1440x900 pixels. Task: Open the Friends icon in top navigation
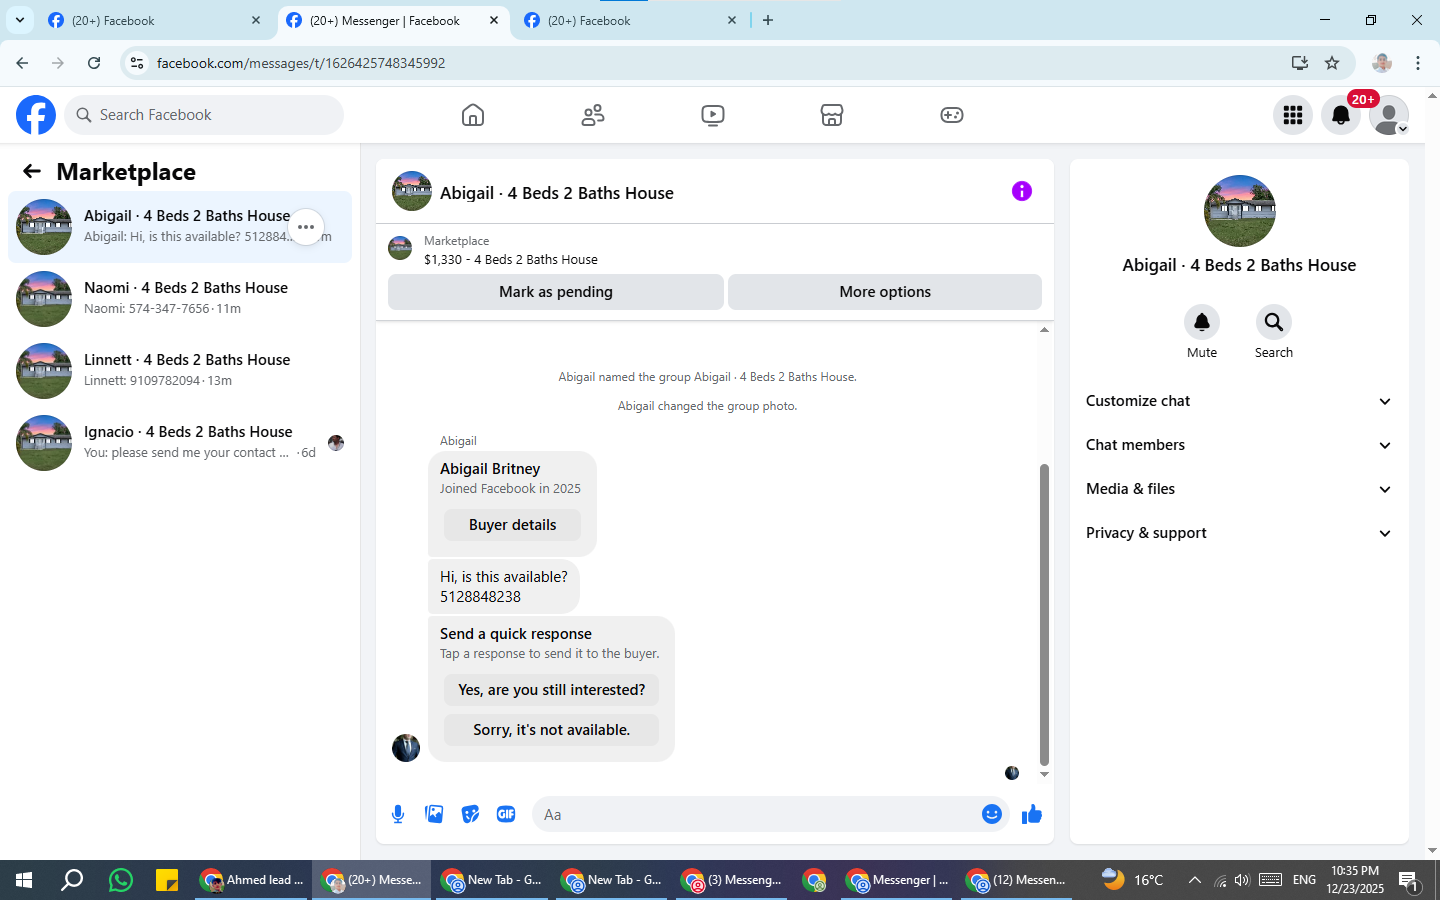pyautogui.click(x=593, y=115)
